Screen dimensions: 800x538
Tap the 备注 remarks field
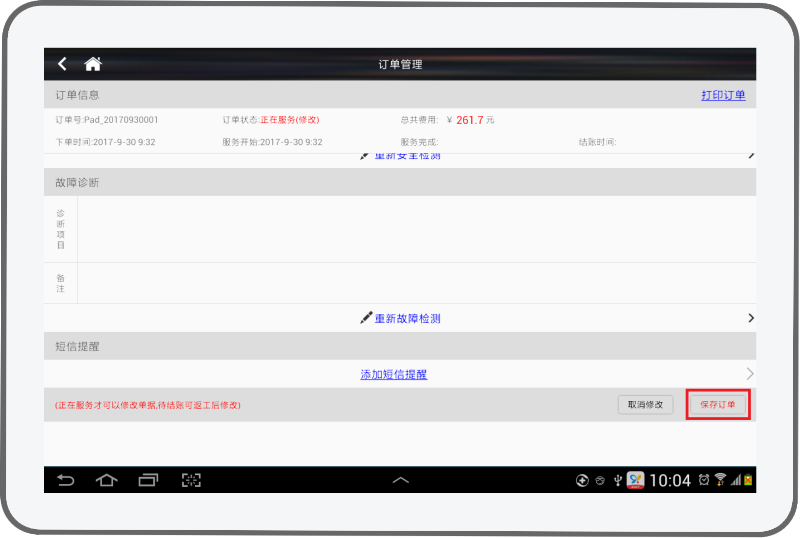pos(415,283)
